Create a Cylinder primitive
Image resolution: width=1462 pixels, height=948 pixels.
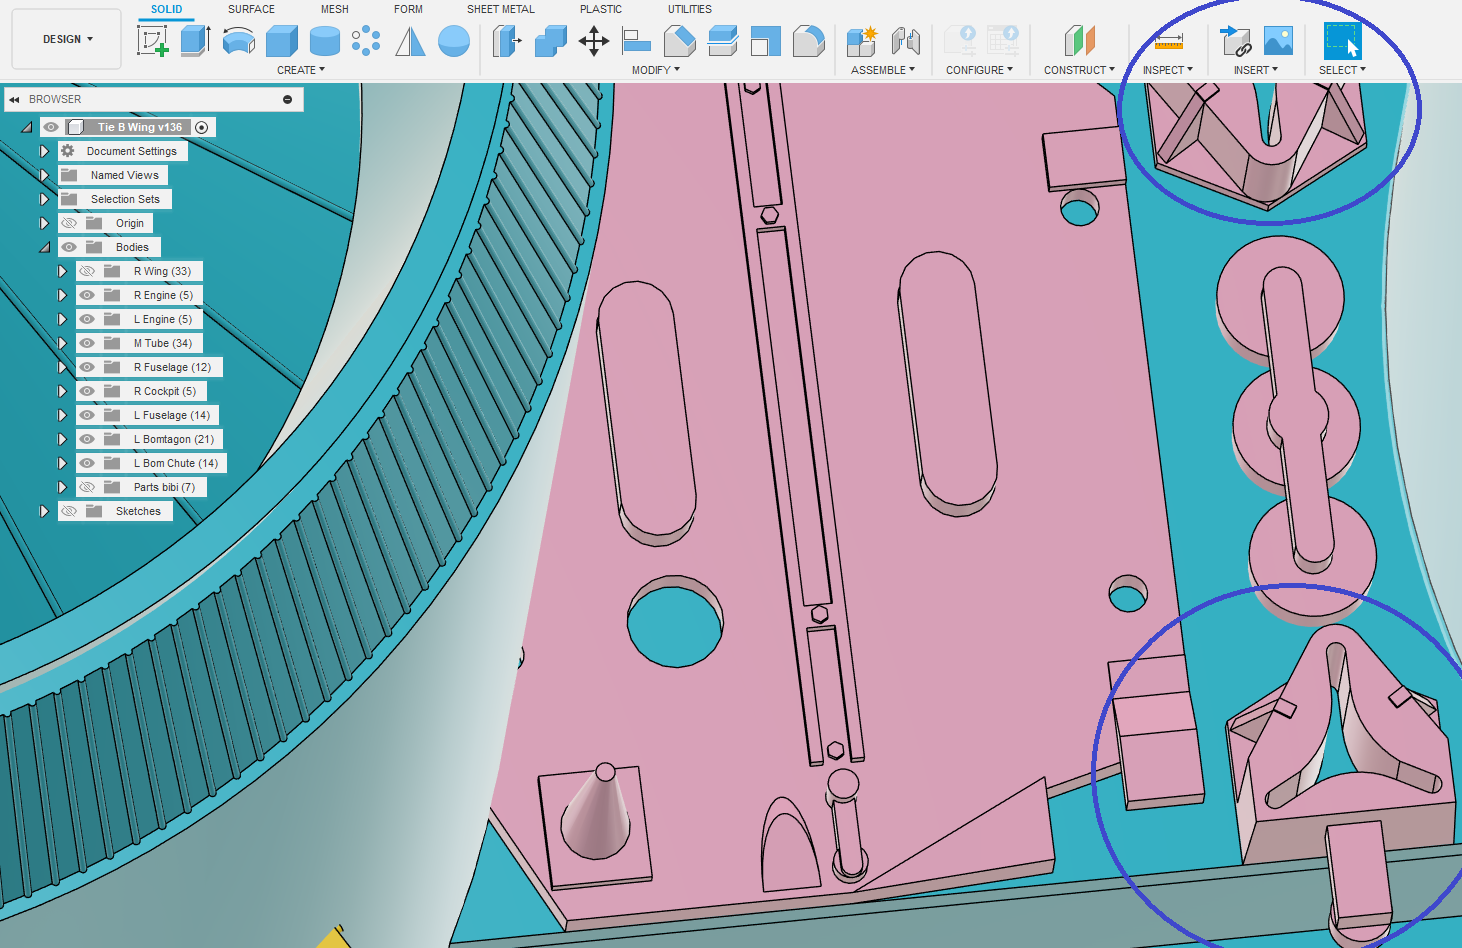click(325, 41)
